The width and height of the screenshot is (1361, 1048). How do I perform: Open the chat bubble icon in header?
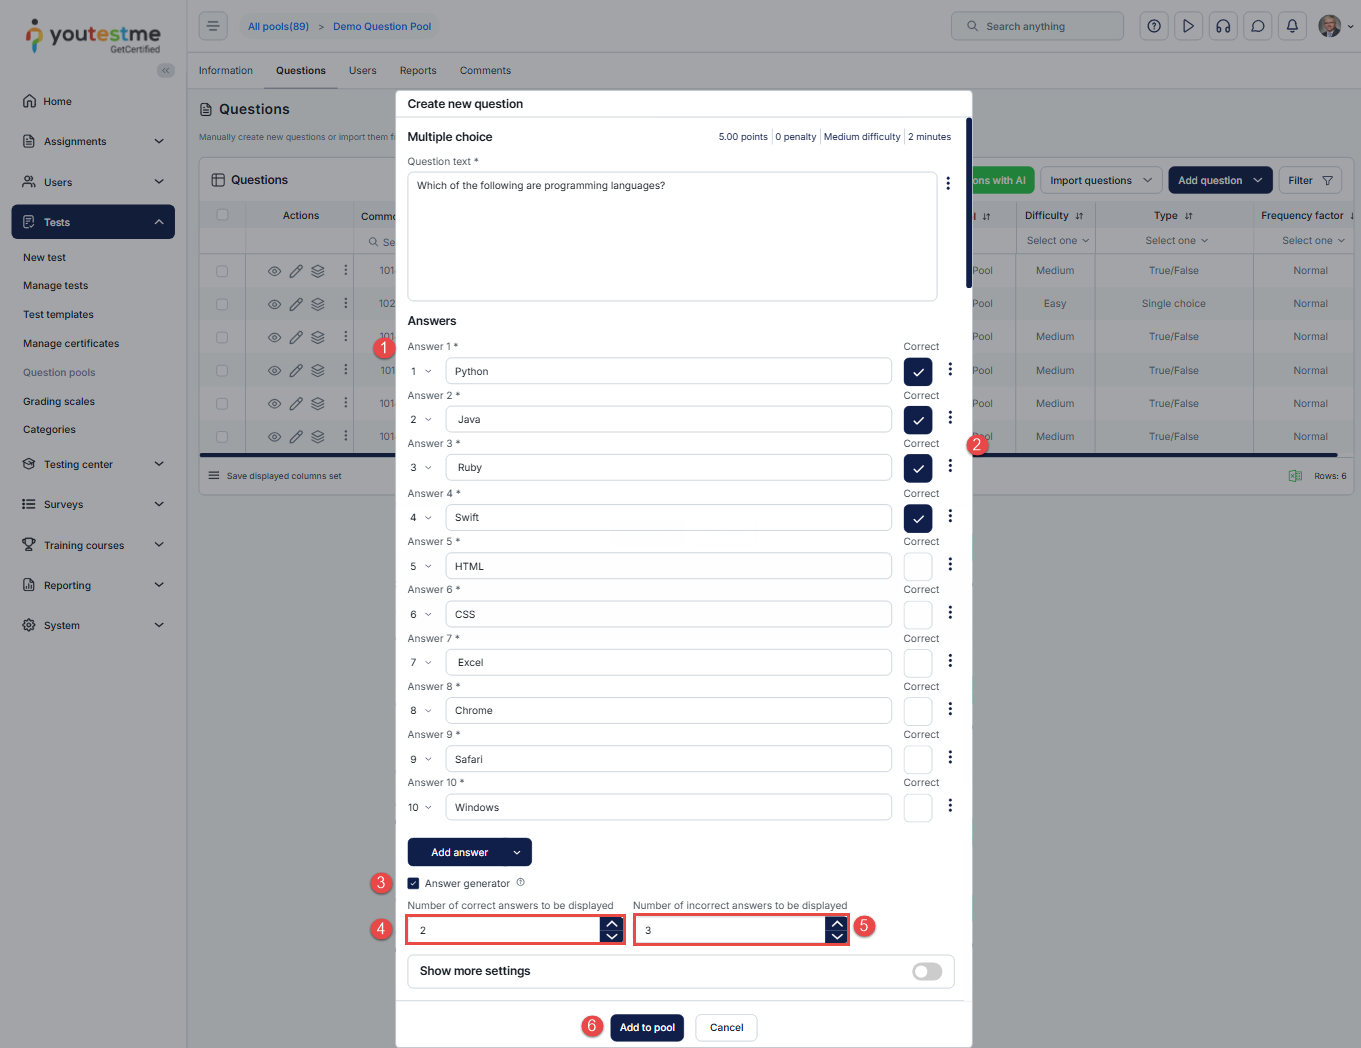[1258, 26]
